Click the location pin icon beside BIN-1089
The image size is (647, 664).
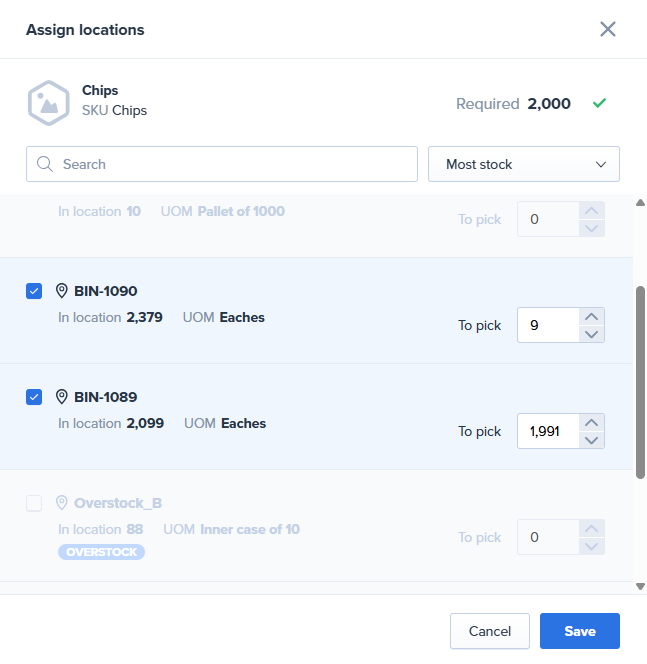pyautogui.click(x=62, y=397)
